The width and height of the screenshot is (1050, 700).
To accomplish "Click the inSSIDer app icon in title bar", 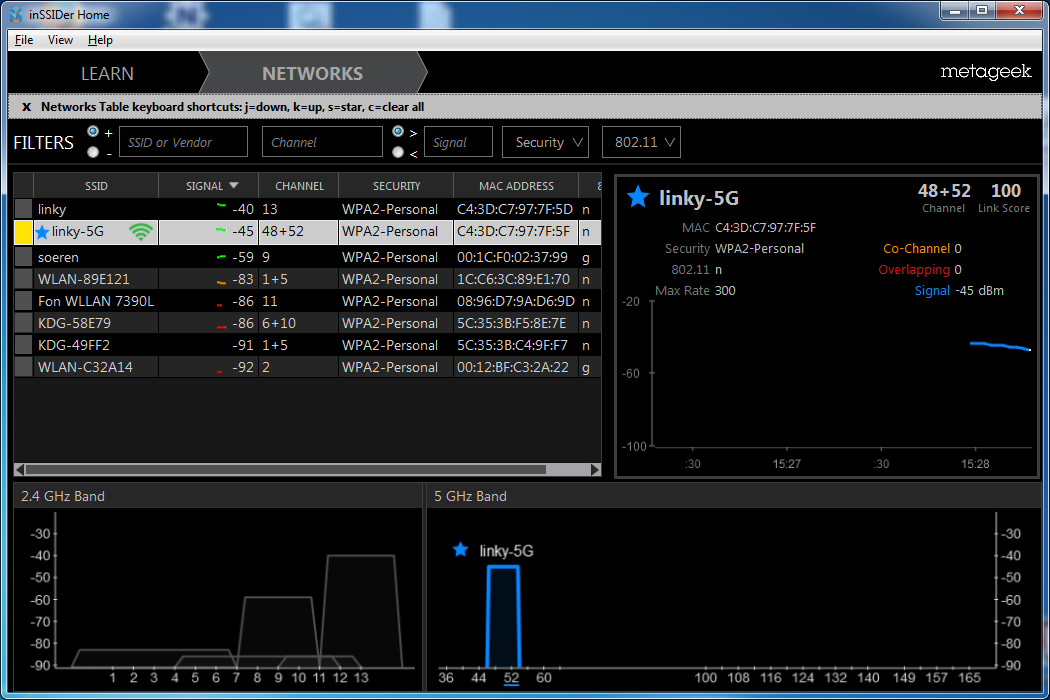I will [15, 14].
